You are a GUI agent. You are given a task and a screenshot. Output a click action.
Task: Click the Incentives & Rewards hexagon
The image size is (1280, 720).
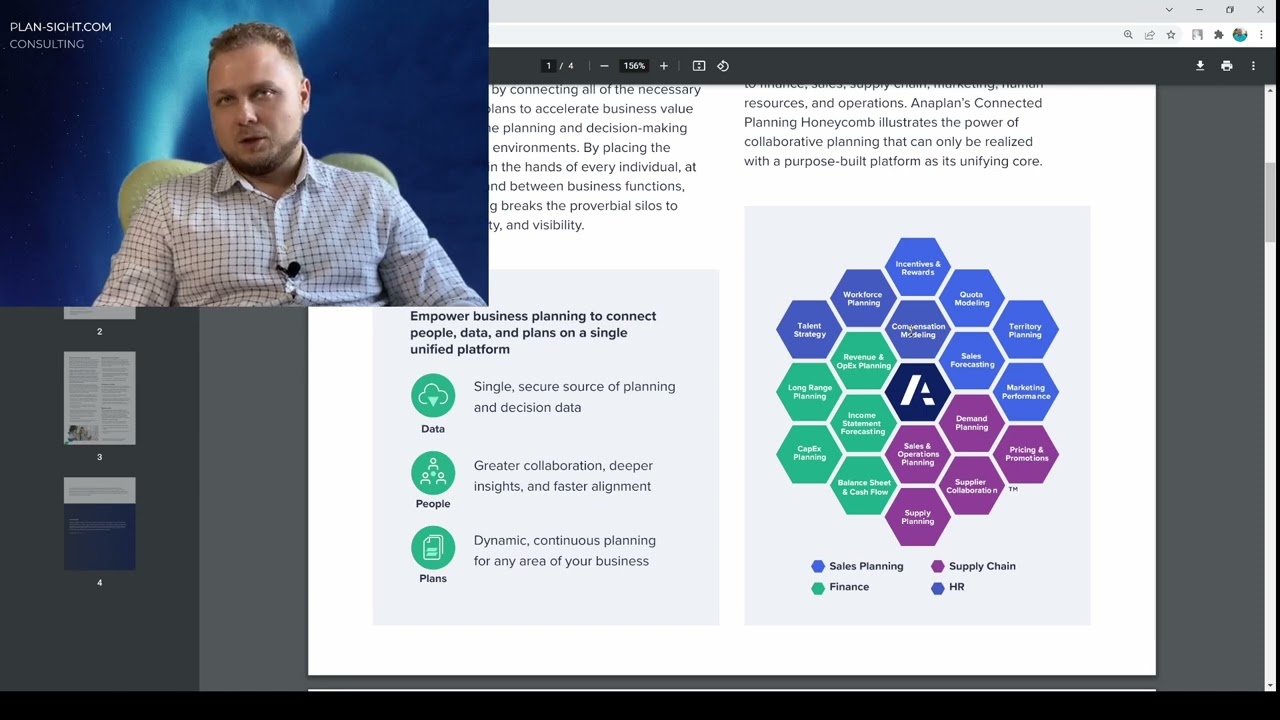(x=917, y=268)
